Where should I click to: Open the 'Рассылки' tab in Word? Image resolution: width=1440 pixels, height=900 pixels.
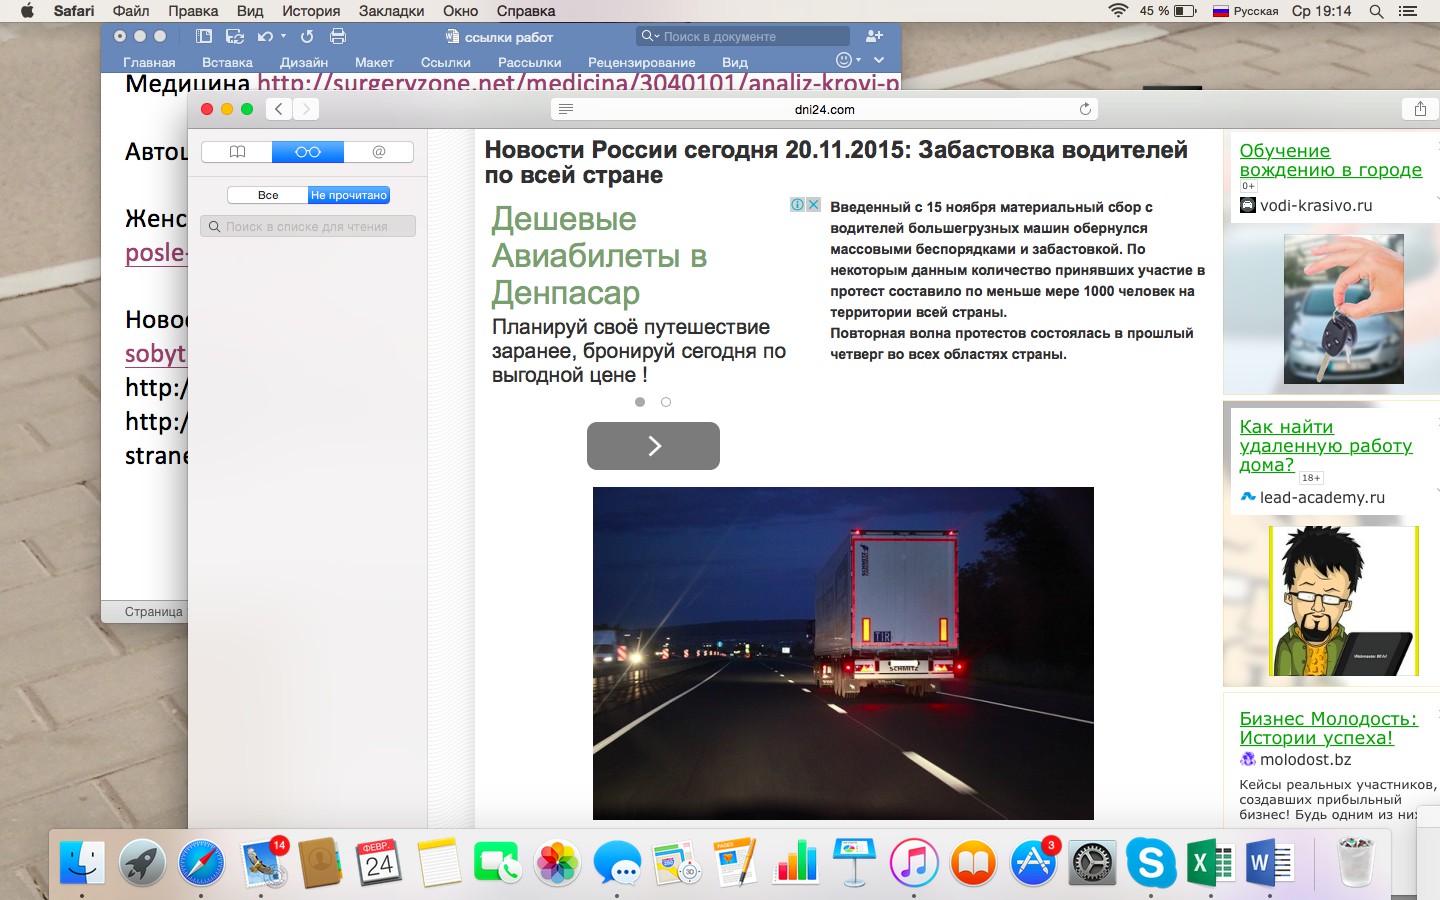click(529, 62)
